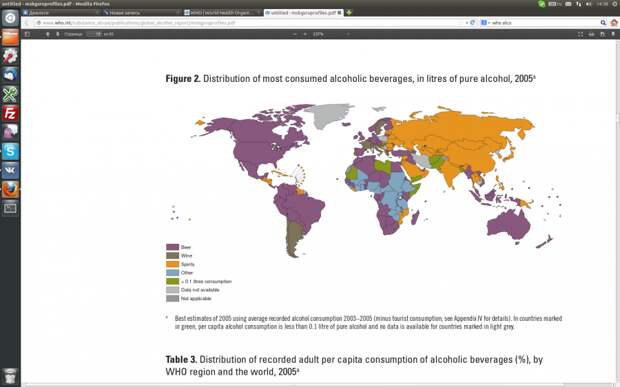Close the msbgsruprofiles.pdf tab
The height and width of the screenshot is (387, 620).
coord(339,13)
